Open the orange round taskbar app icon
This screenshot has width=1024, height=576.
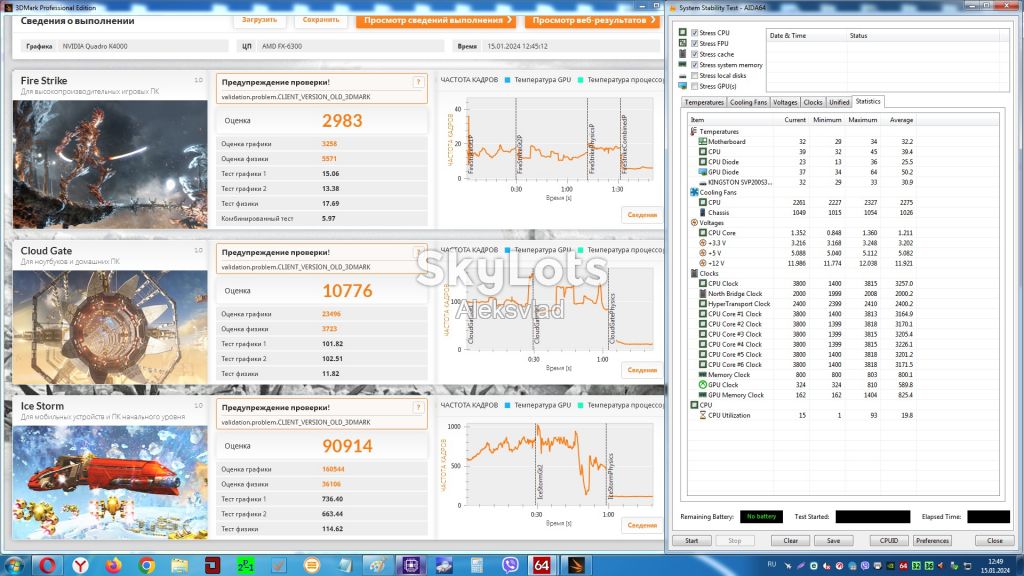click(x=312, y=565)
